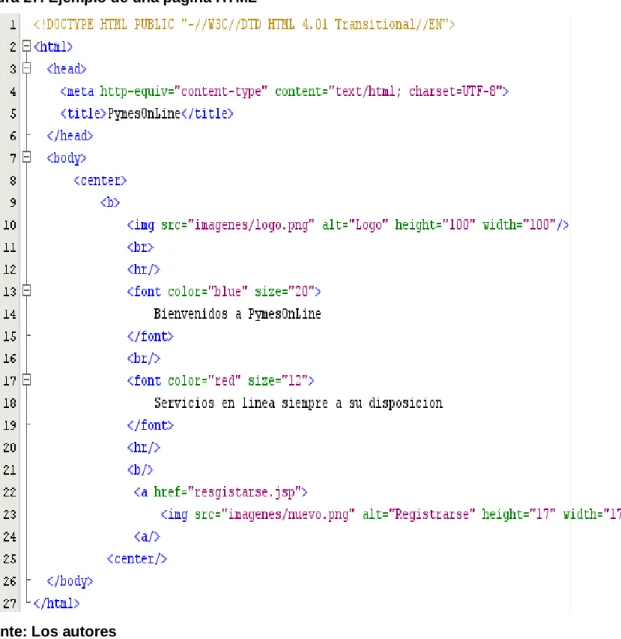Click line number 1 in the gutter
Screen dimensions: 621x639
pyautogui.click(x=13, y=25)
